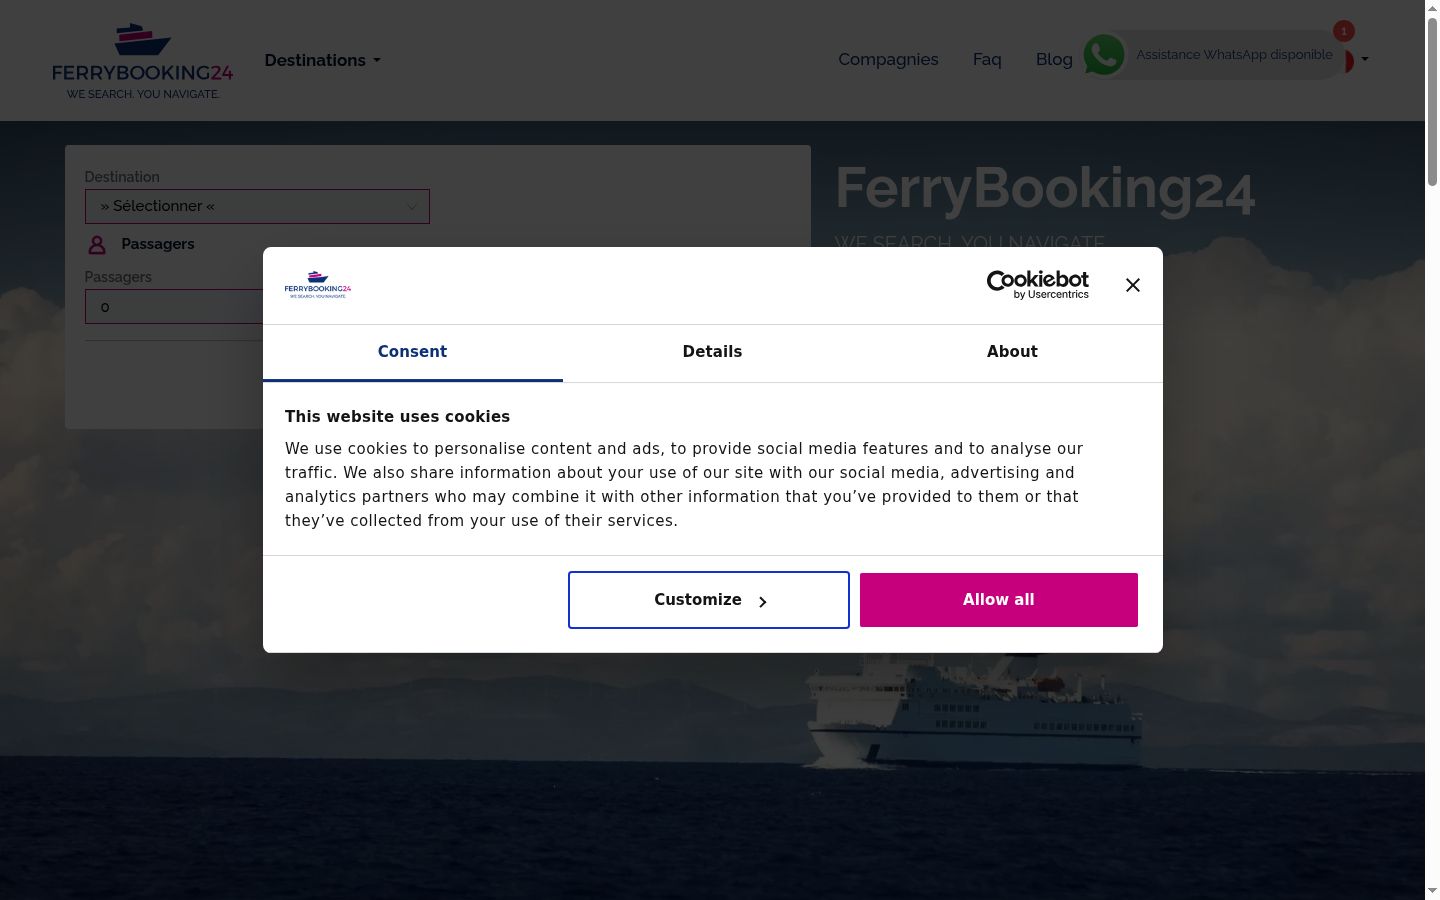Screen dimensions: 1440x900
Task: Switch to the Details tab
Action: (x=712, y=352)
